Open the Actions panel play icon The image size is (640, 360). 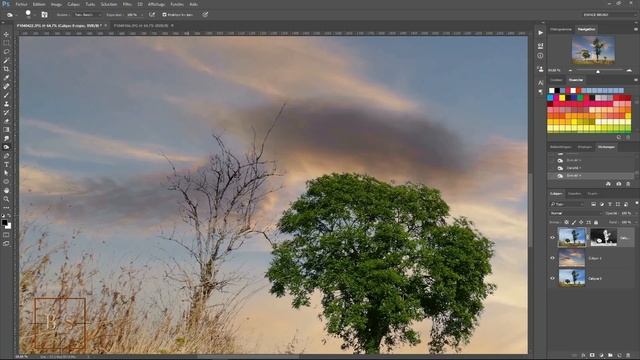[540, 33]
